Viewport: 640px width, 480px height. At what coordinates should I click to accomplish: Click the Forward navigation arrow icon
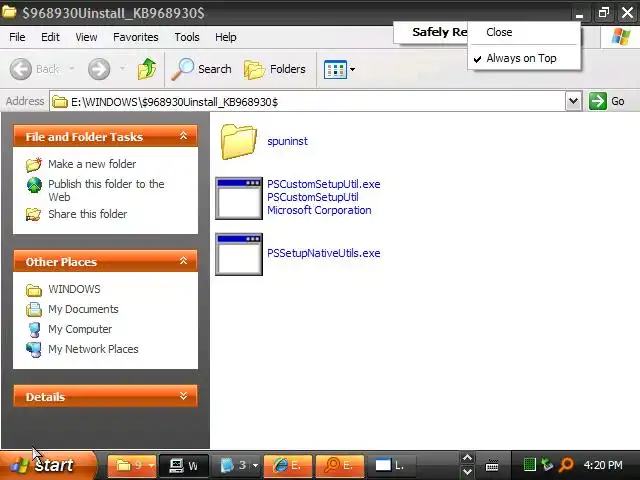[99, 69]
